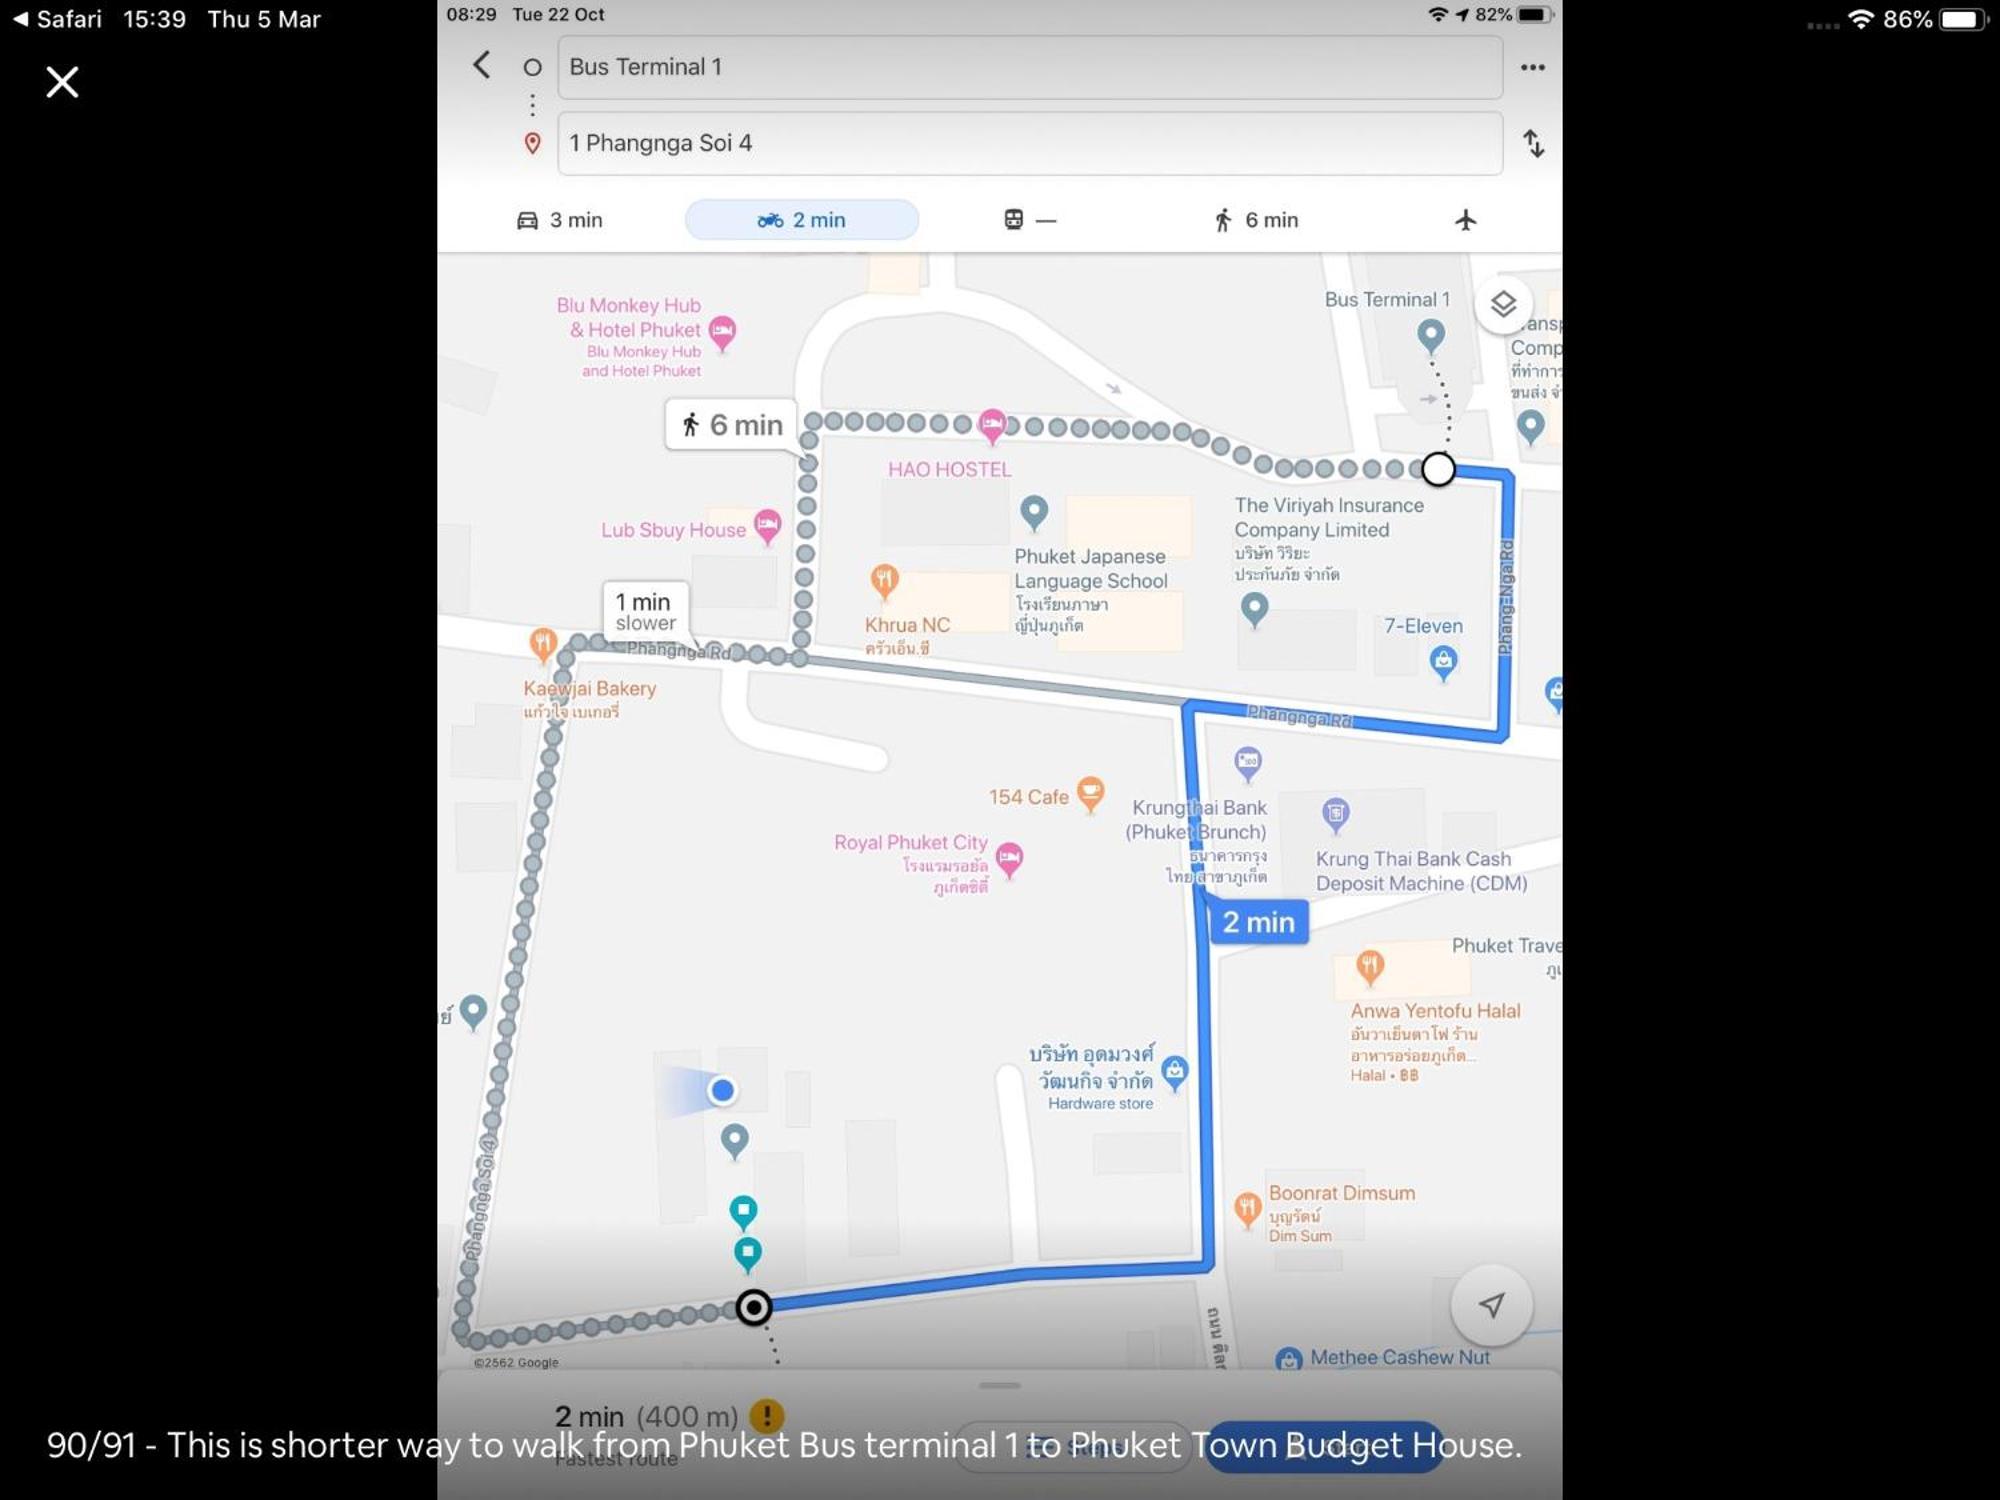Viewport: 2000px width, 1500px height.
Task: Tap the Blu Monkey Hub hotel pin
Action: click(722, 332)
